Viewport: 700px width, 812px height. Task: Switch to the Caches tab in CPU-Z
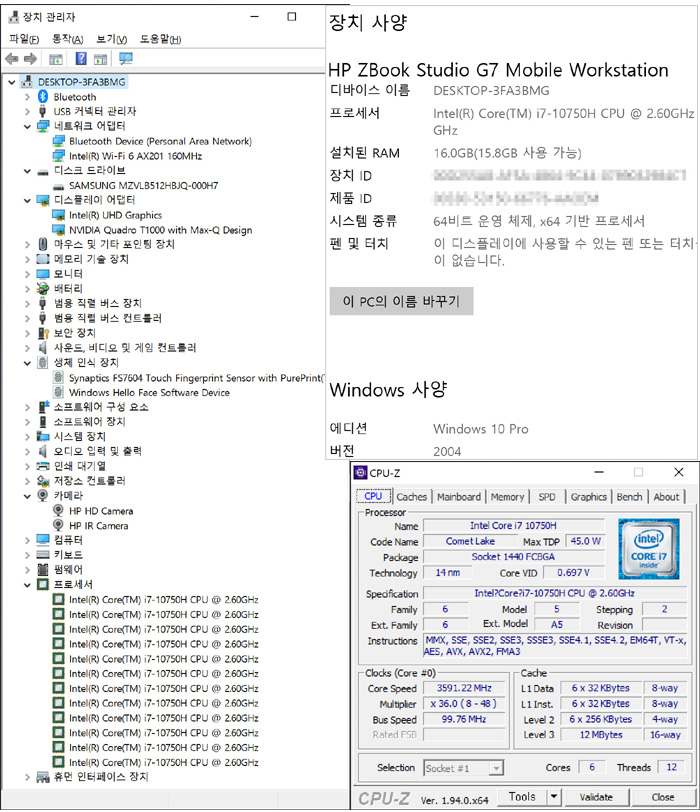pyautogui.click(x=412, y=497)
